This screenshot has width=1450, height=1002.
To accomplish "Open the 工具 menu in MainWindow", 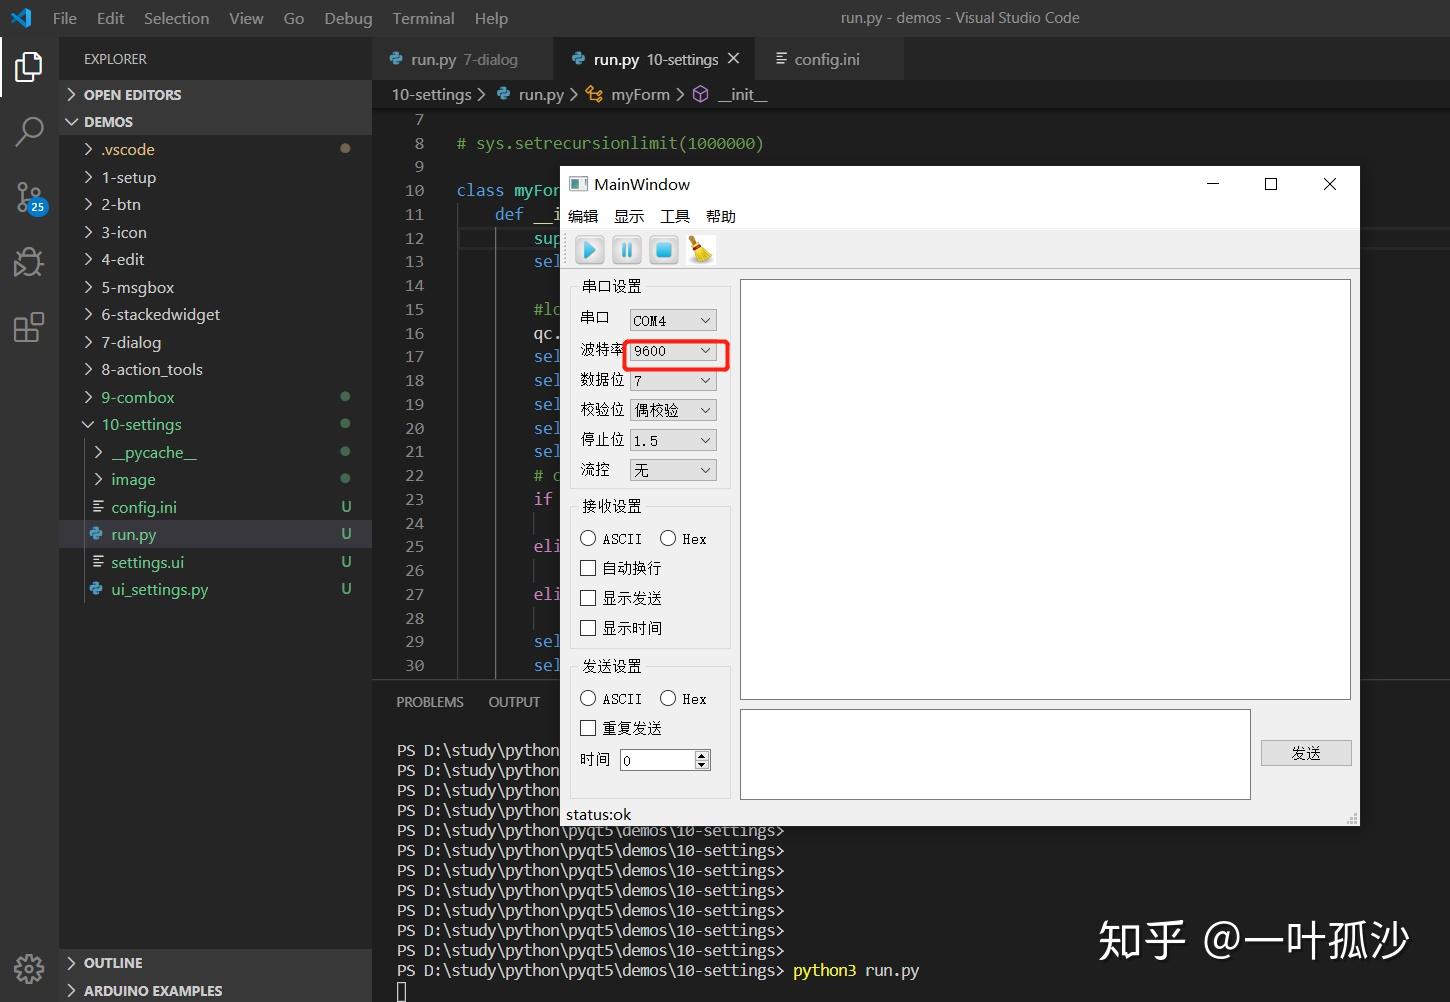I will click(x=674, y=215).
